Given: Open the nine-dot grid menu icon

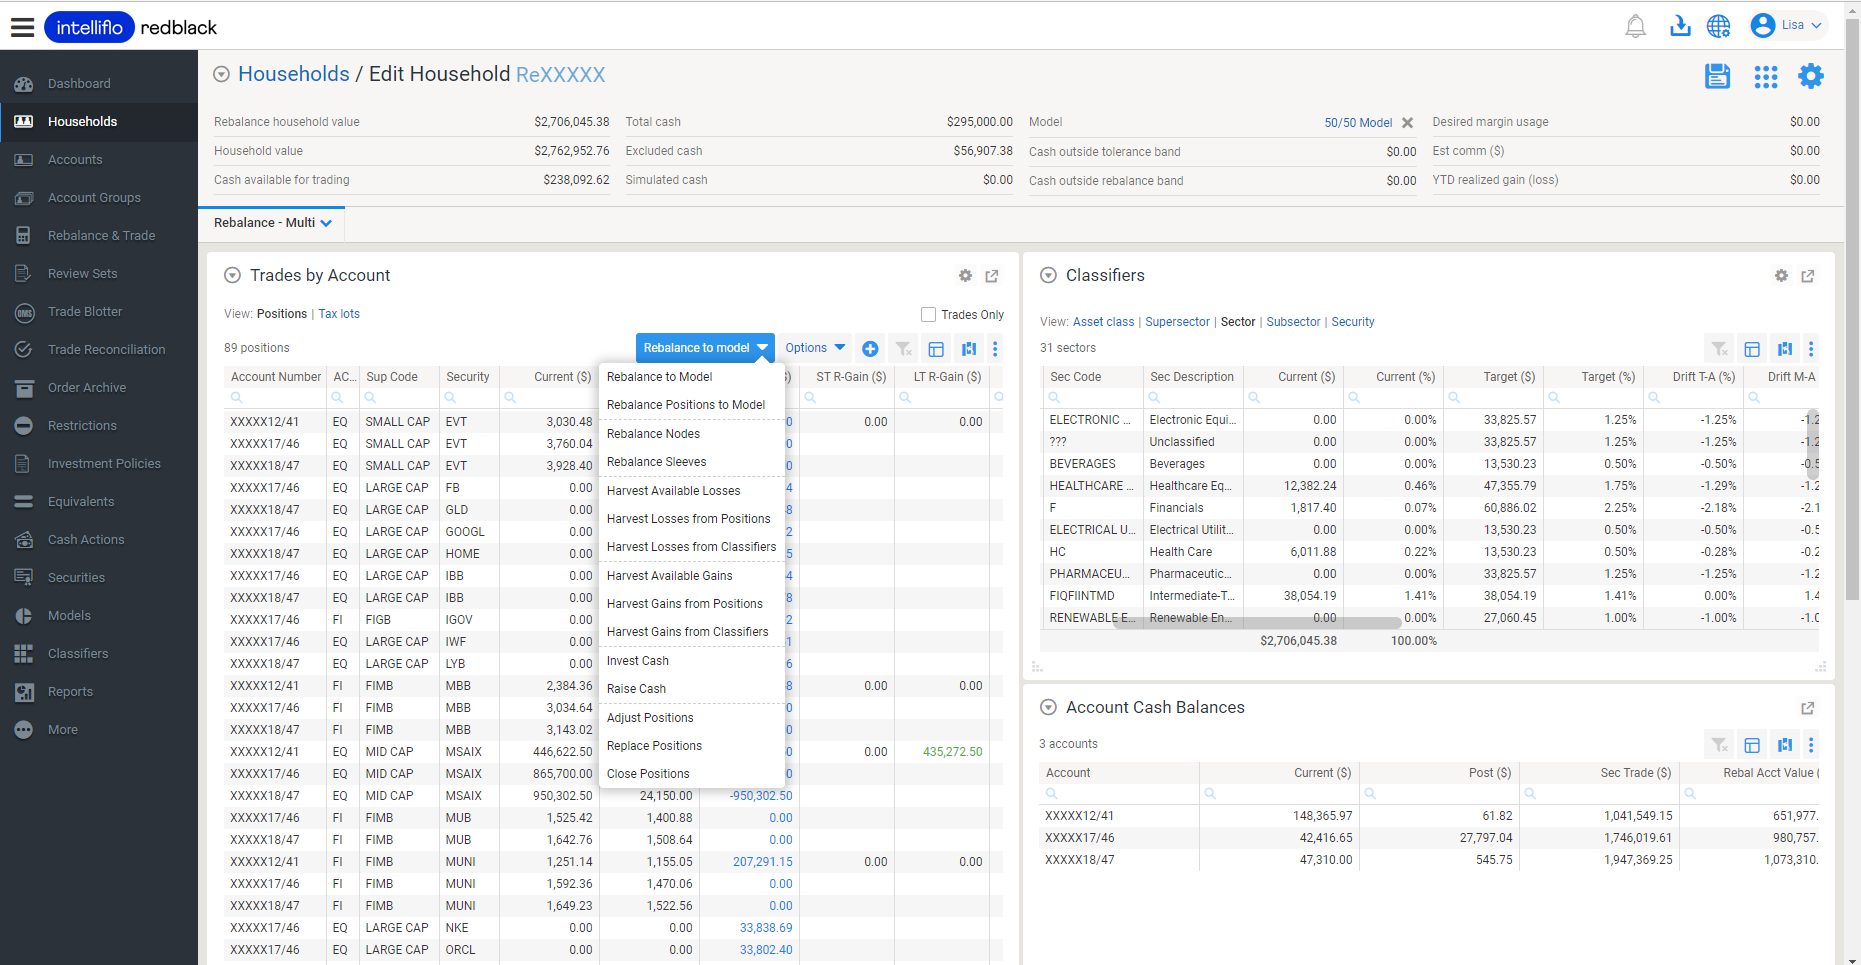Looking at the screenshot, I should pyautogui.click(x=1765, y=77).
